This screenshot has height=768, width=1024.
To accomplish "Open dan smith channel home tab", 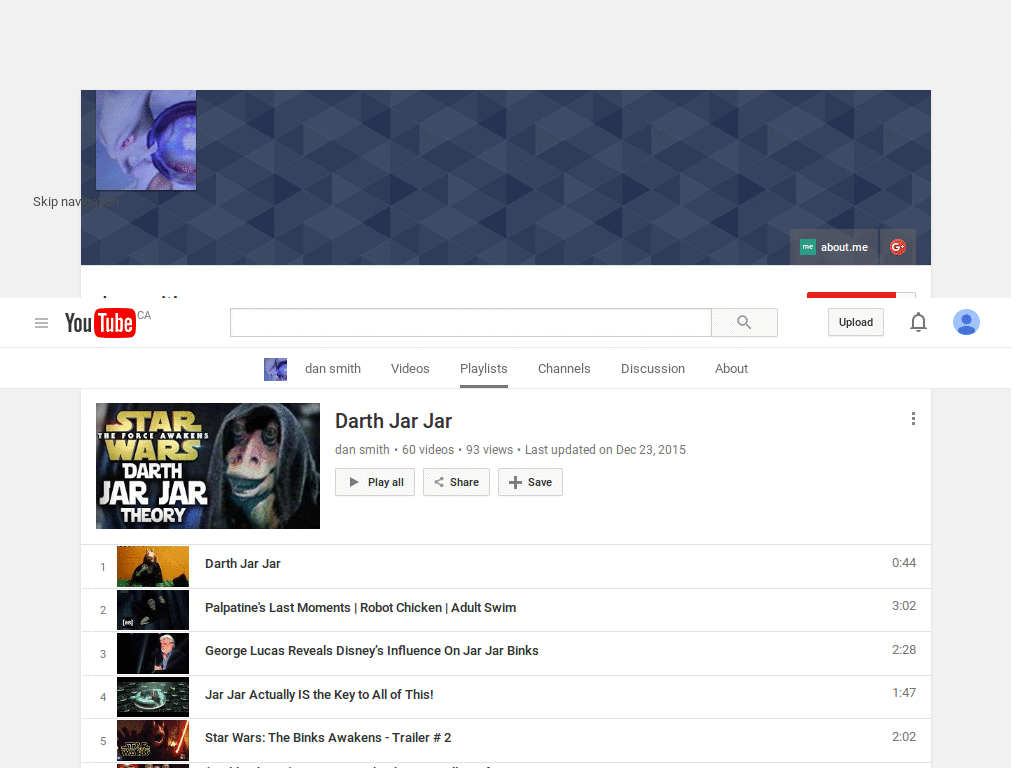I will [x=332, y=369].
